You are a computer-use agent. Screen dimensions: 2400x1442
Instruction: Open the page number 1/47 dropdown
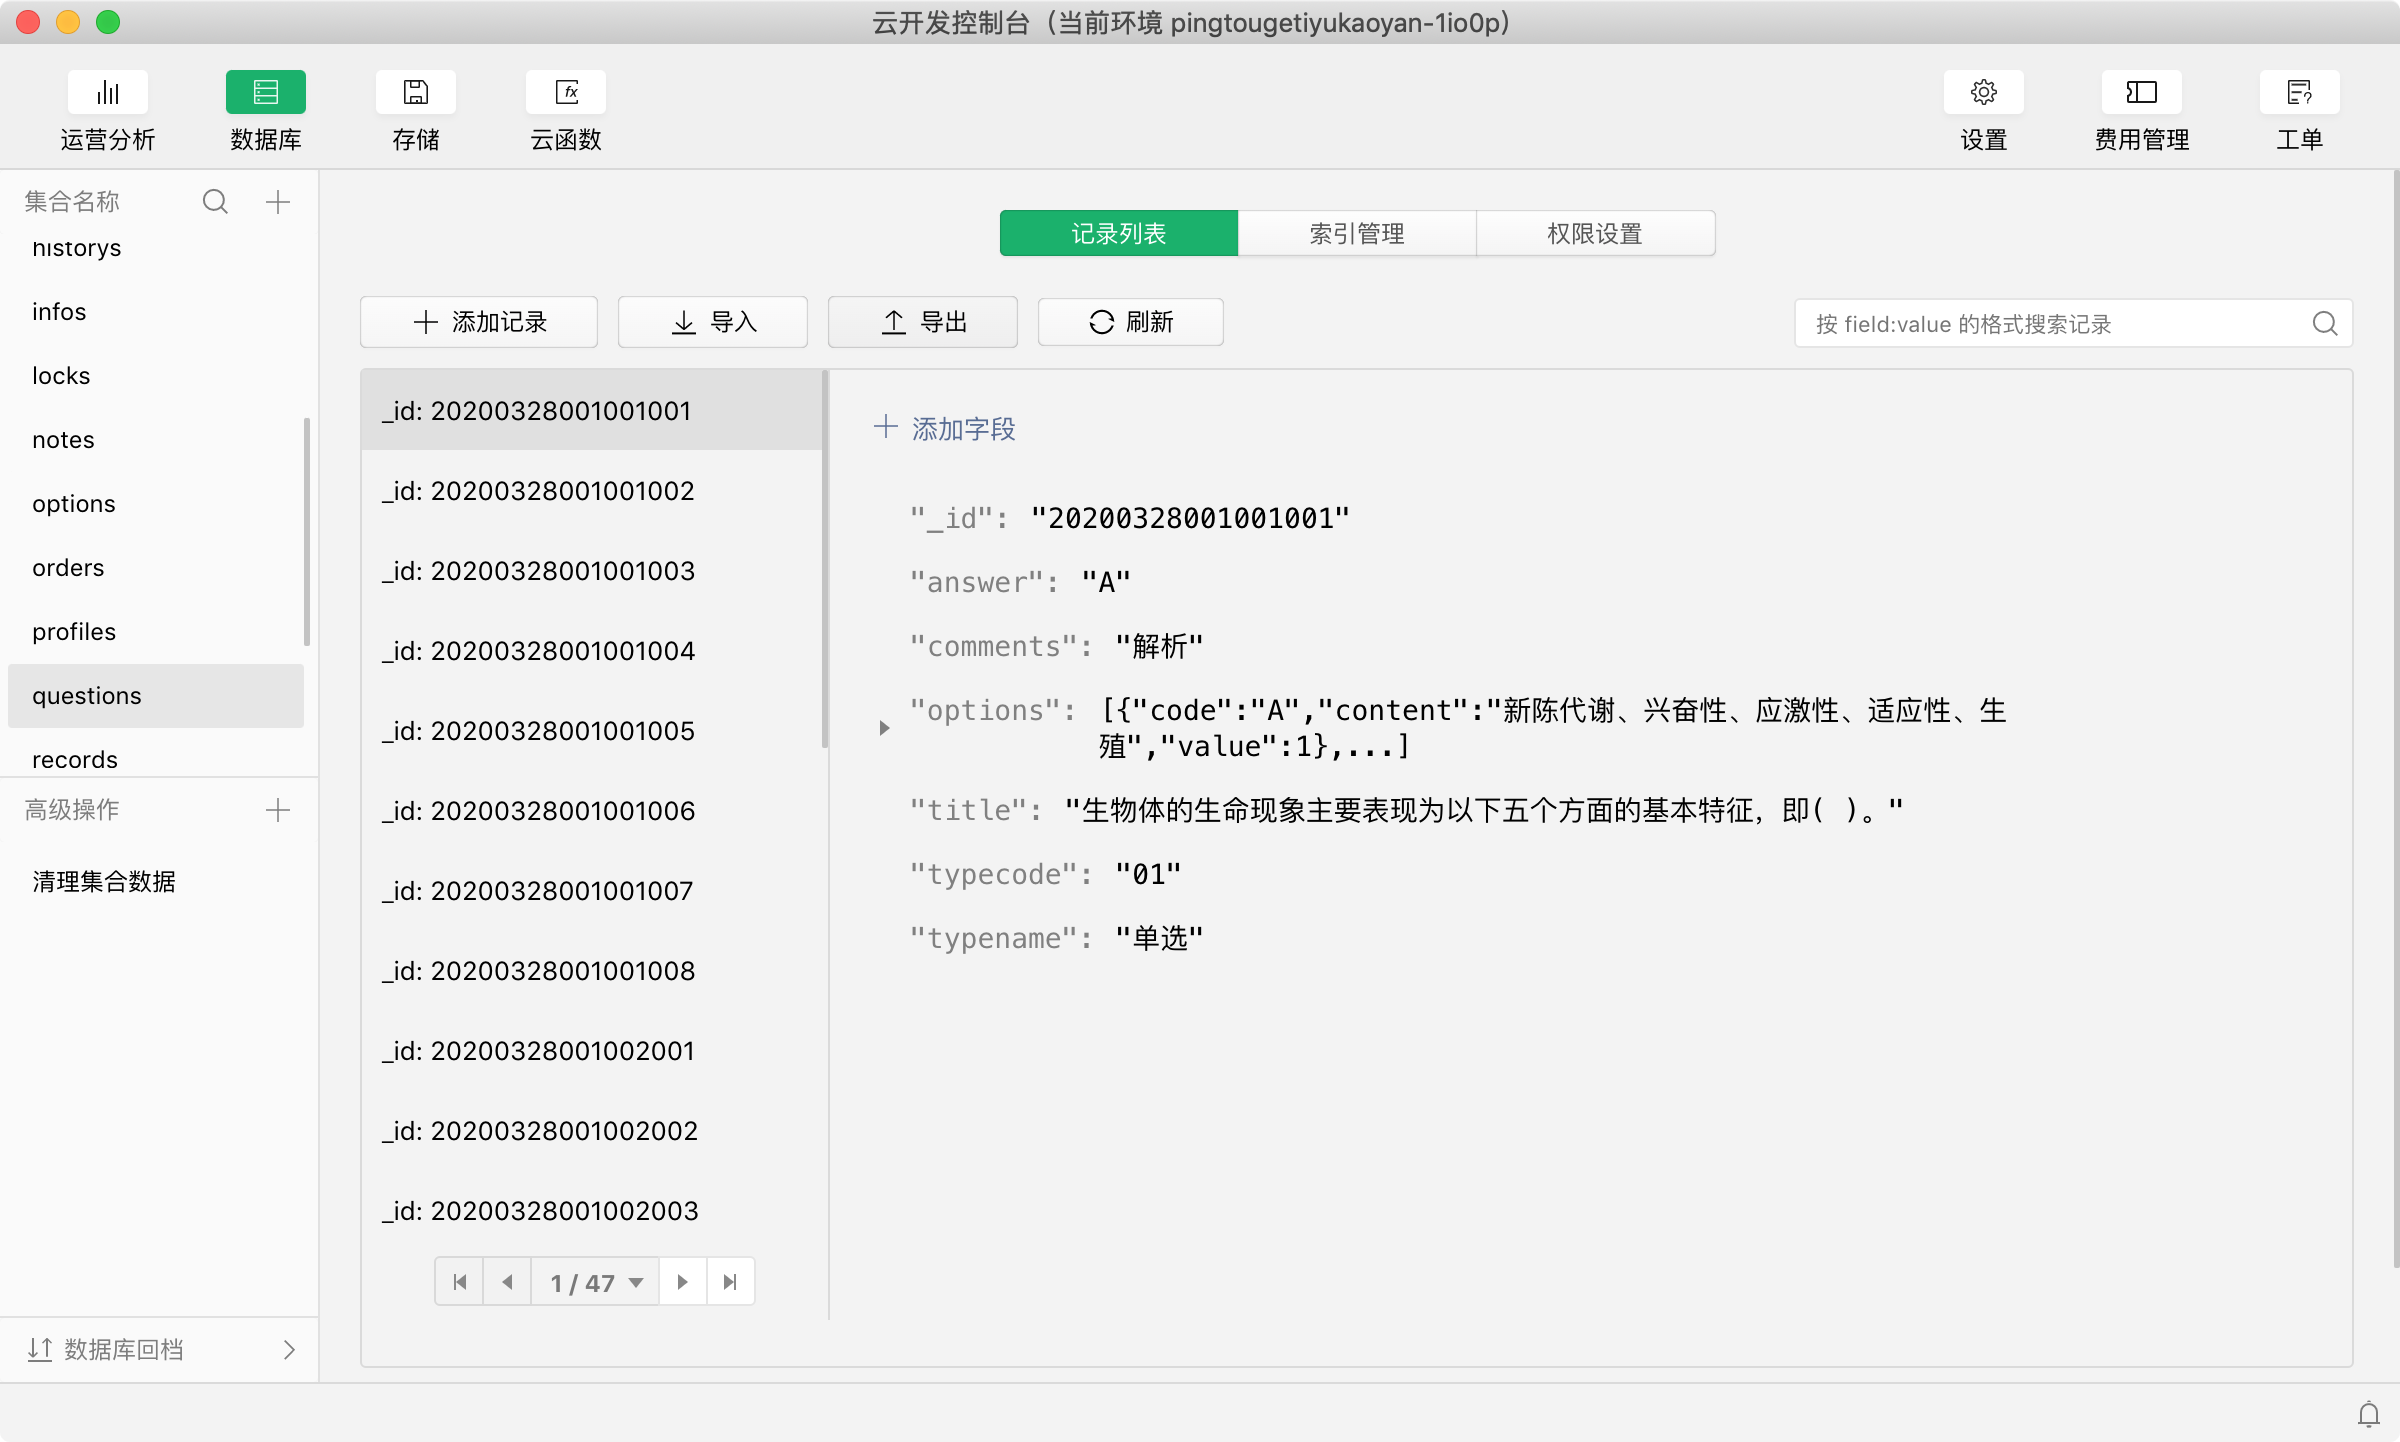(x=596, y=1282)
